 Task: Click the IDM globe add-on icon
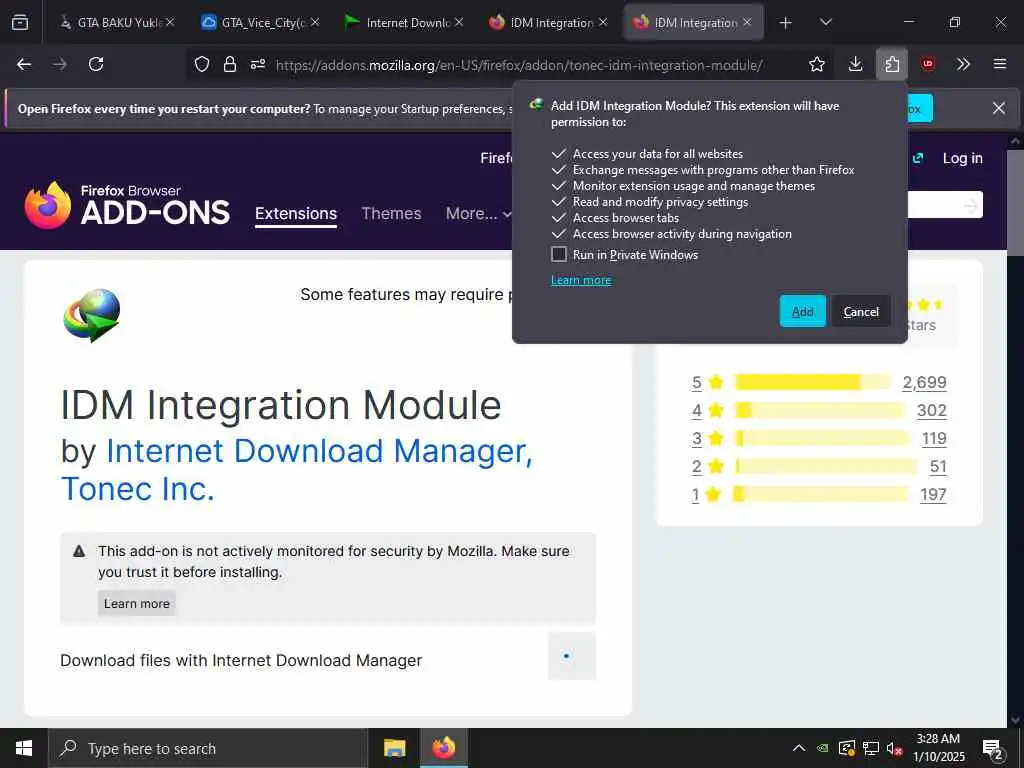(91, 315)
